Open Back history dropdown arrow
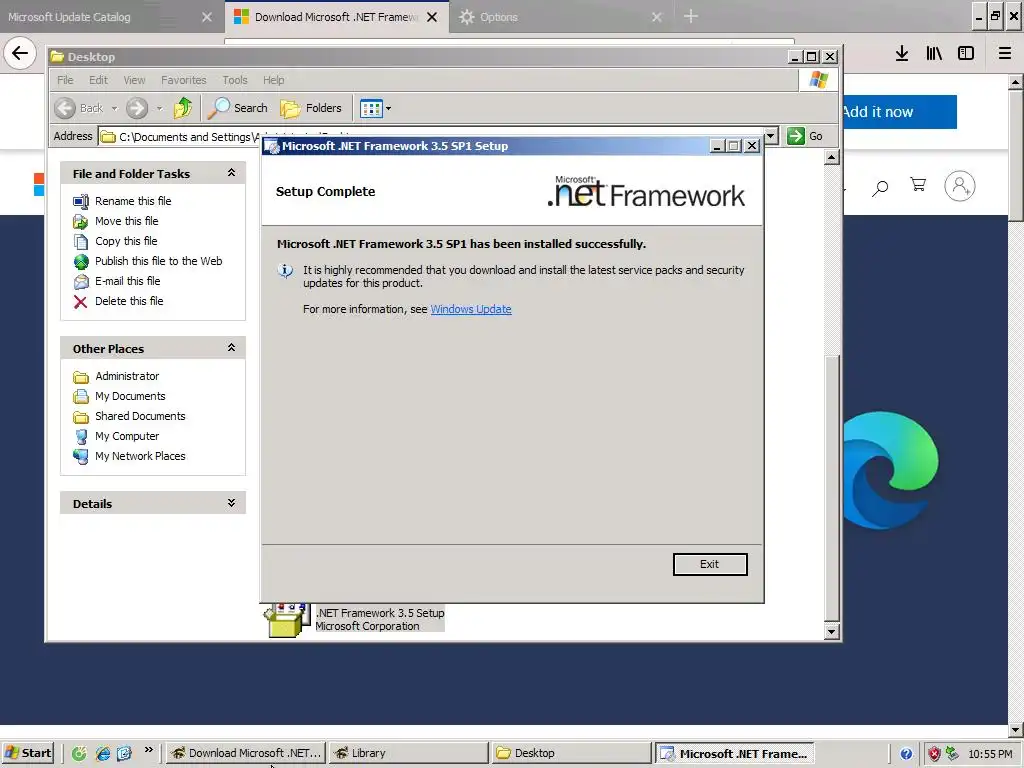This screenshot has width=1024, height=768. click(114, 108)
